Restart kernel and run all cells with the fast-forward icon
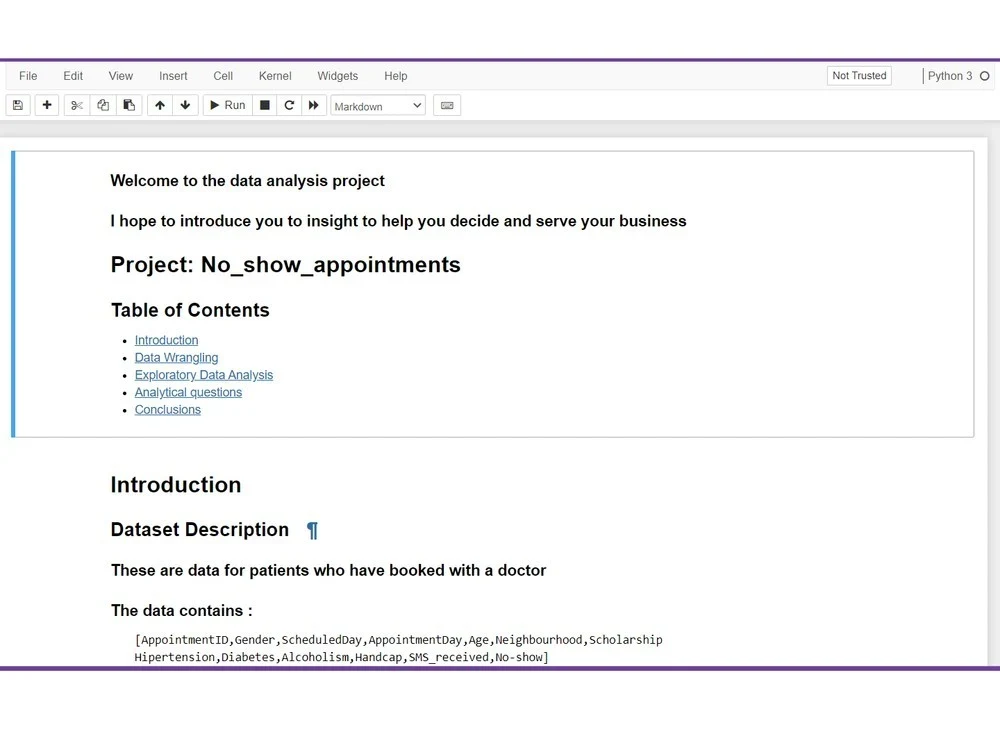The height and width of the screenshot is (750, 1000). tap(314, 105)
